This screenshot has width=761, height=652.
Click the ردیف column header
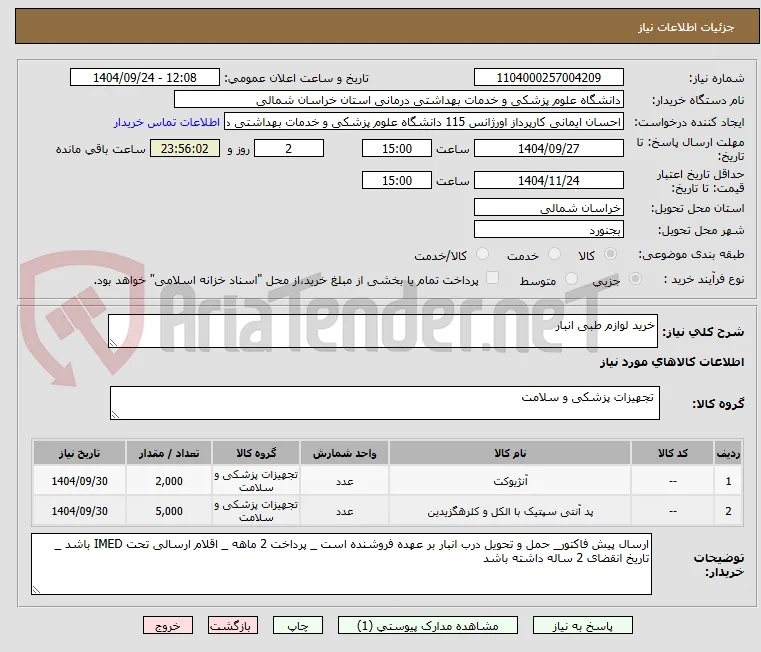click(x=728, y=453)
